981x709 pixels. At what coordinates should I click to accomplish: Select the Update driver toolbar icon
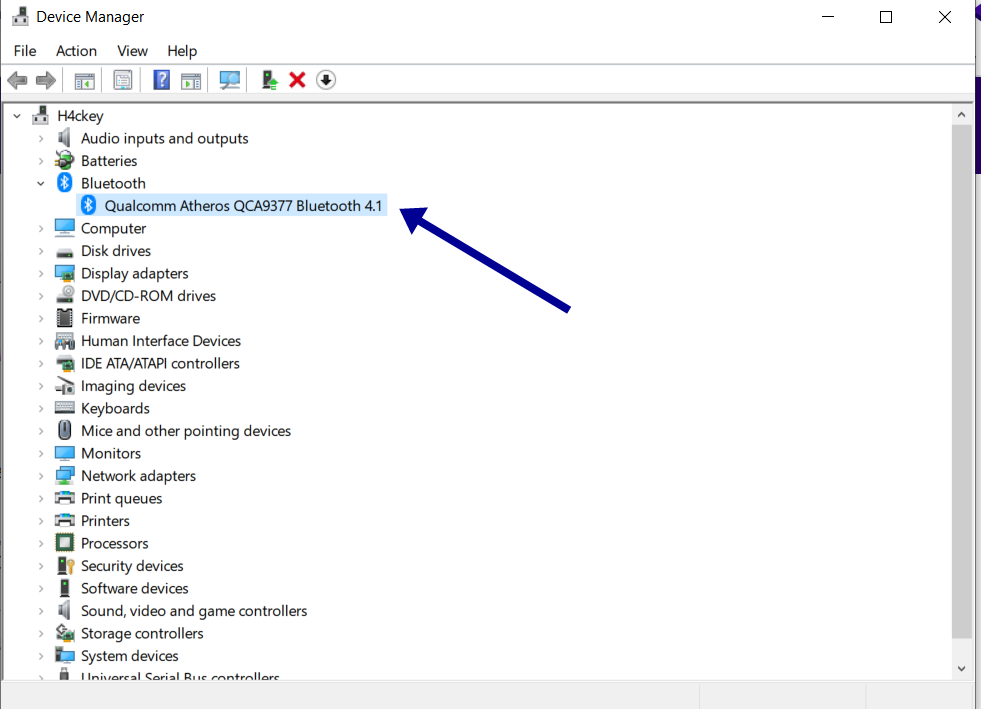tap(268, 80)
